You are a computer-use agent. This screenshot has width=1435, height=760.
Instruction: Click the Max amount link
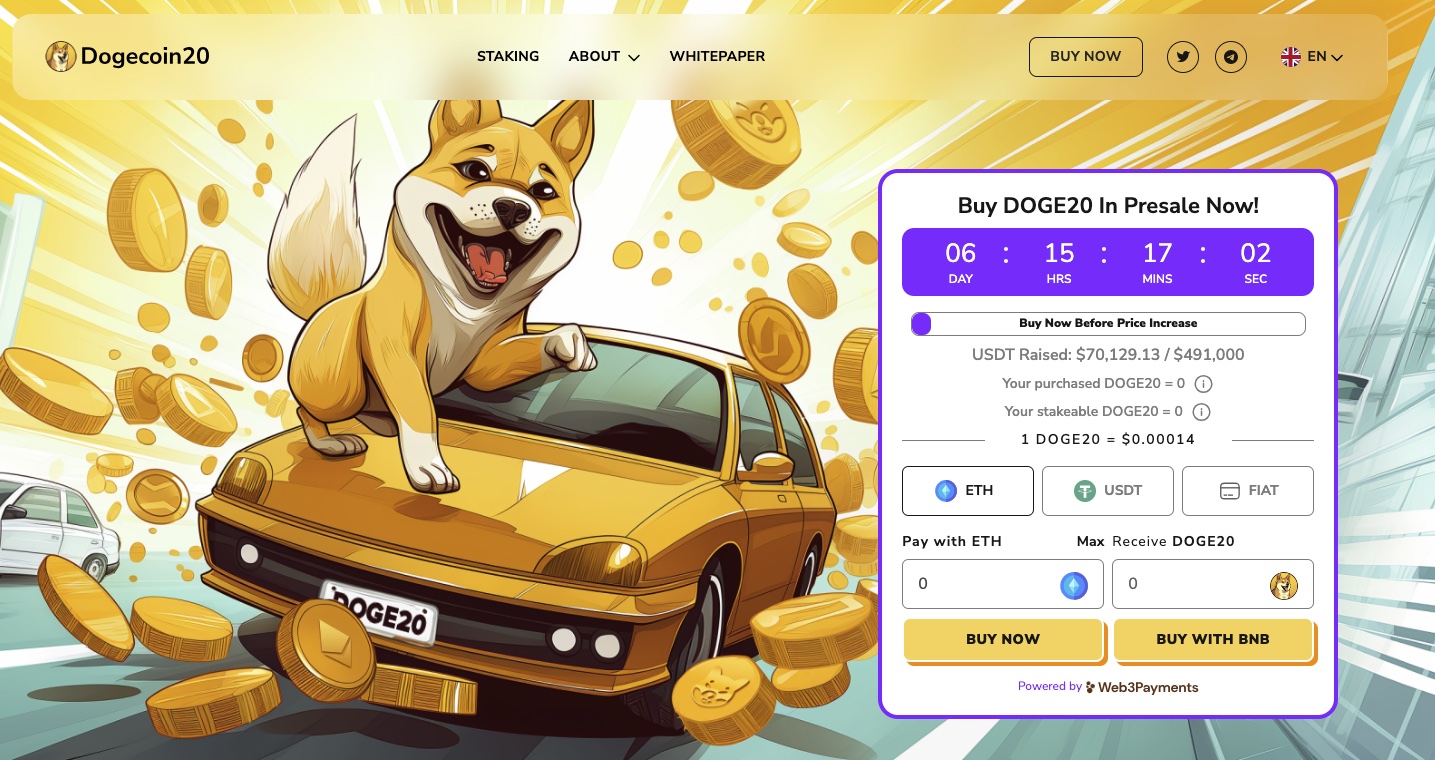(1090, 542)
